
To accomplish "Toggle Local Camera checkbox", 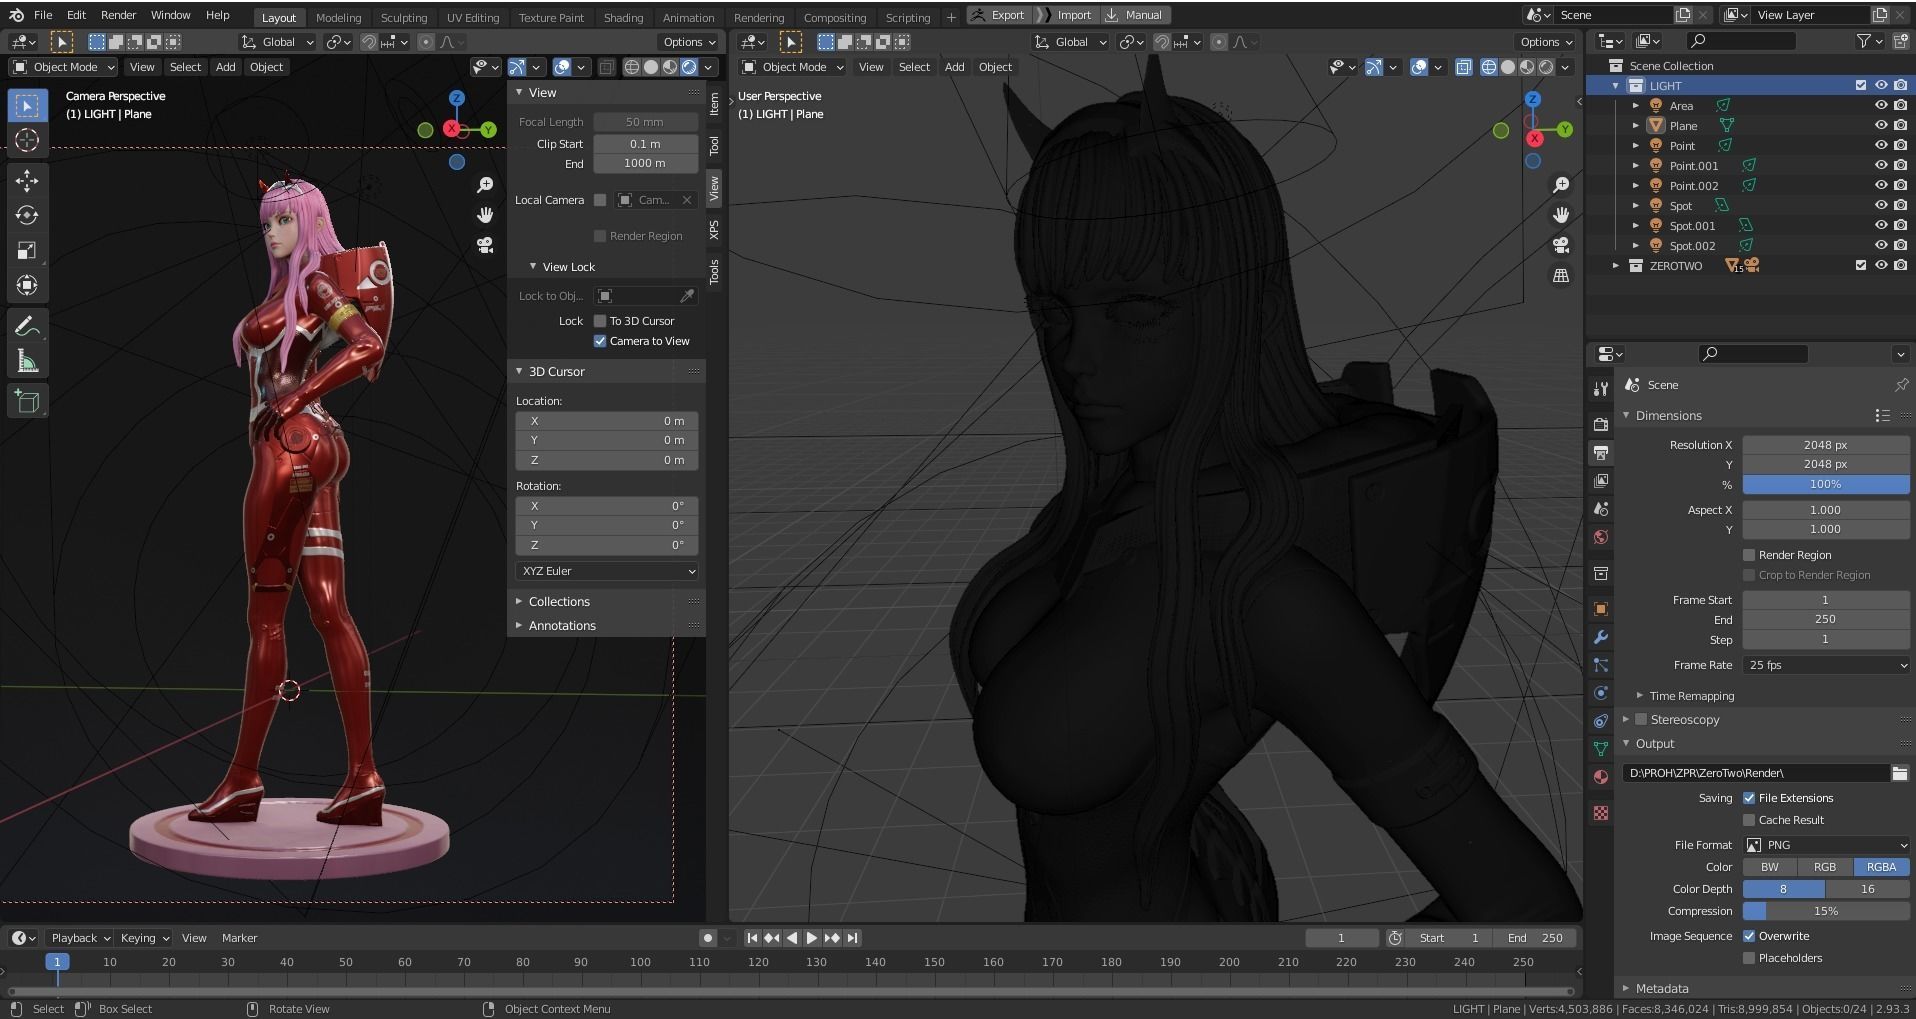I will tap(600, 200).
